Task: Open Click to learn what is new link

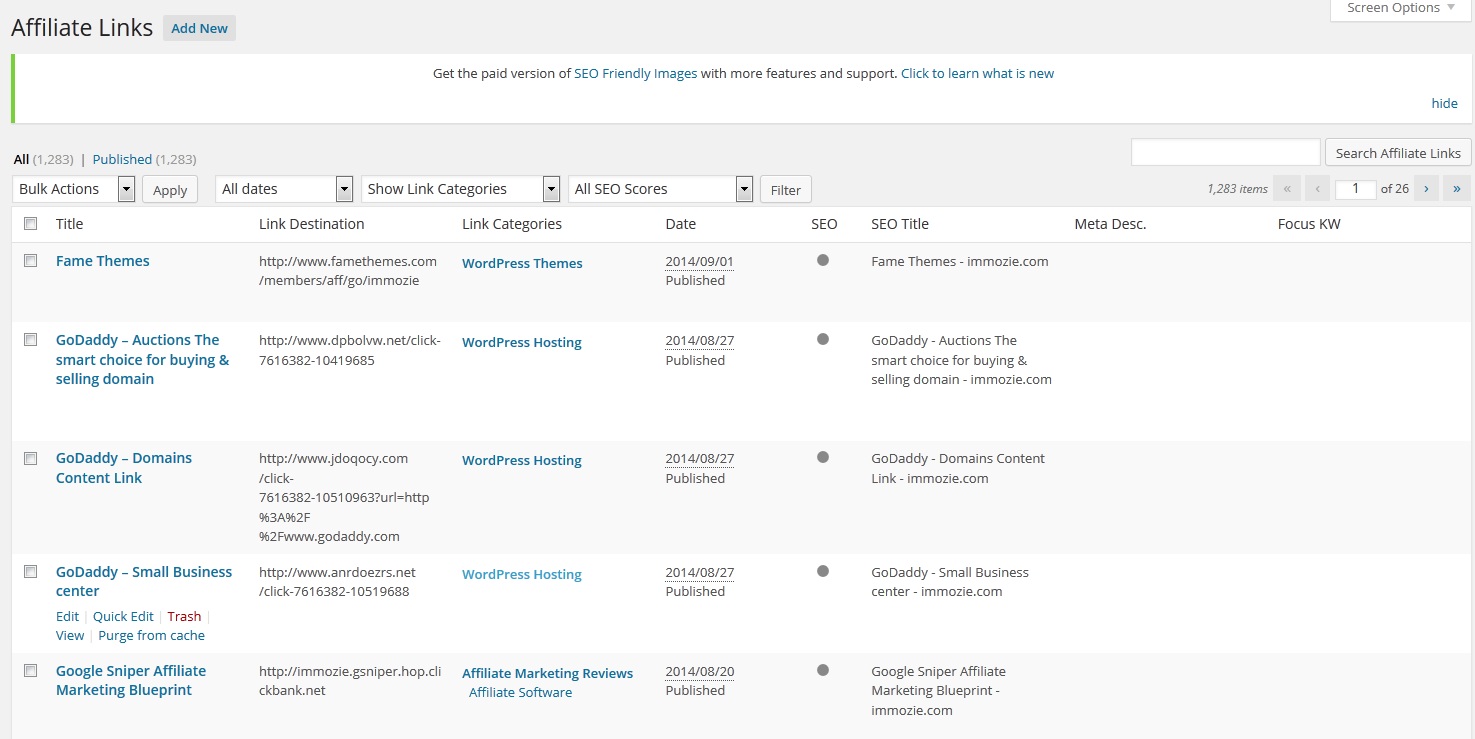Action: pyautogui.click(x=977, y=73)
